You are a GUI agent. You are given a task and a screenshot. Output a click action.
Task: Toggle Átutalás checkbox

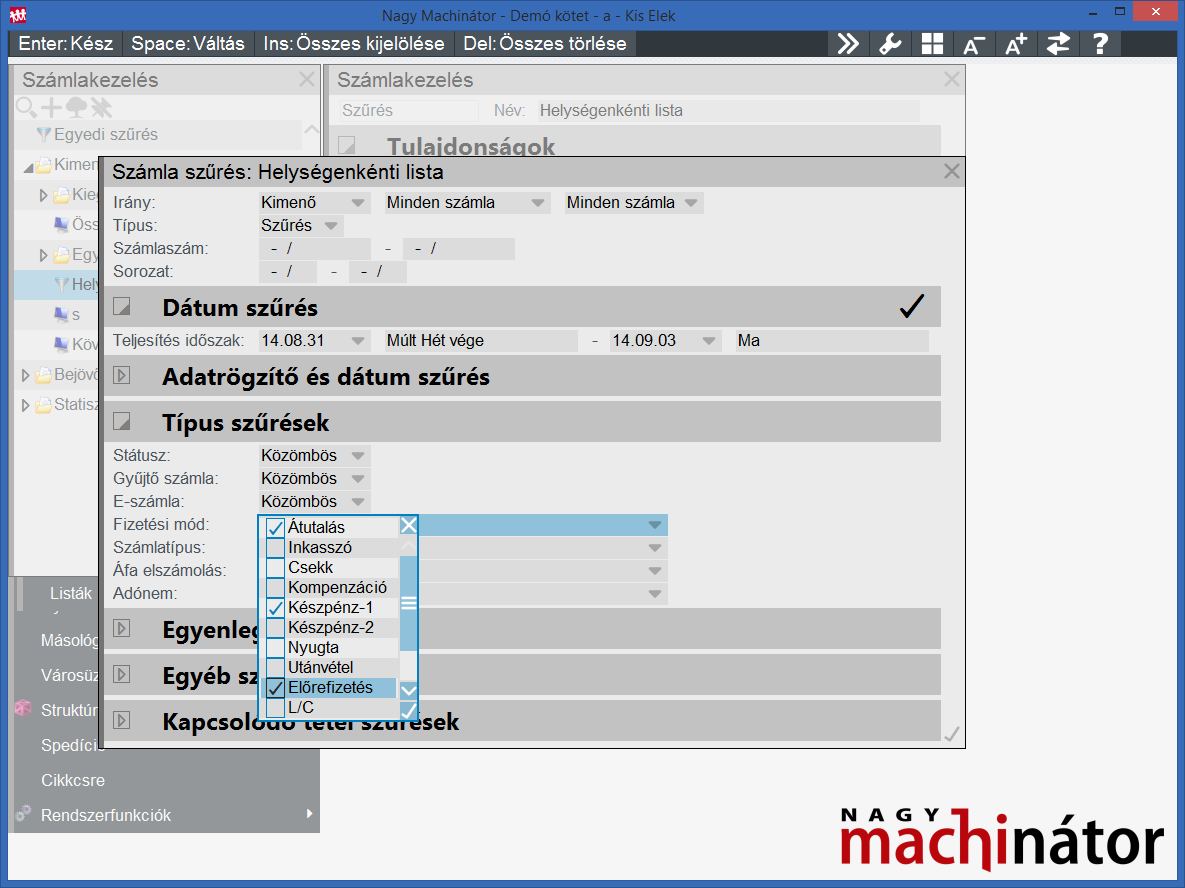[275, 528]
